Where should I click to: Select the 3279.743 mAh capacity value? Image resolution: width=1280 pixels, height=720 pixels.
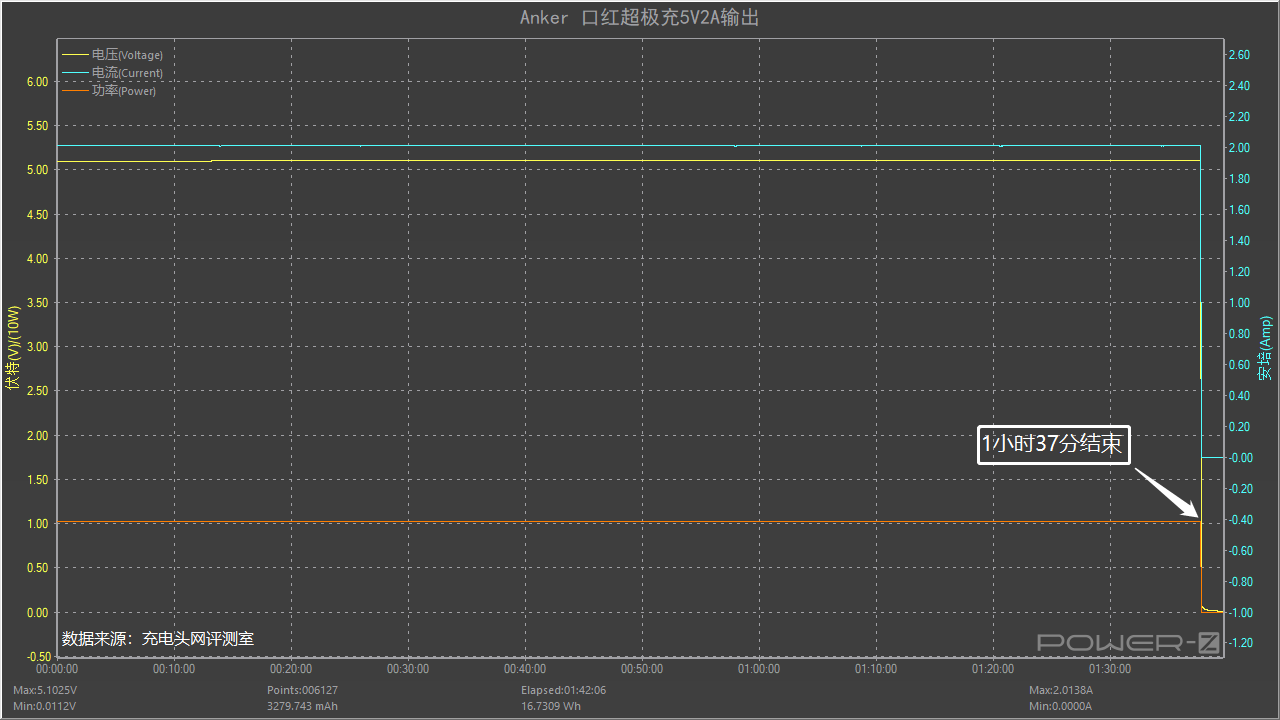coord(302,706)
